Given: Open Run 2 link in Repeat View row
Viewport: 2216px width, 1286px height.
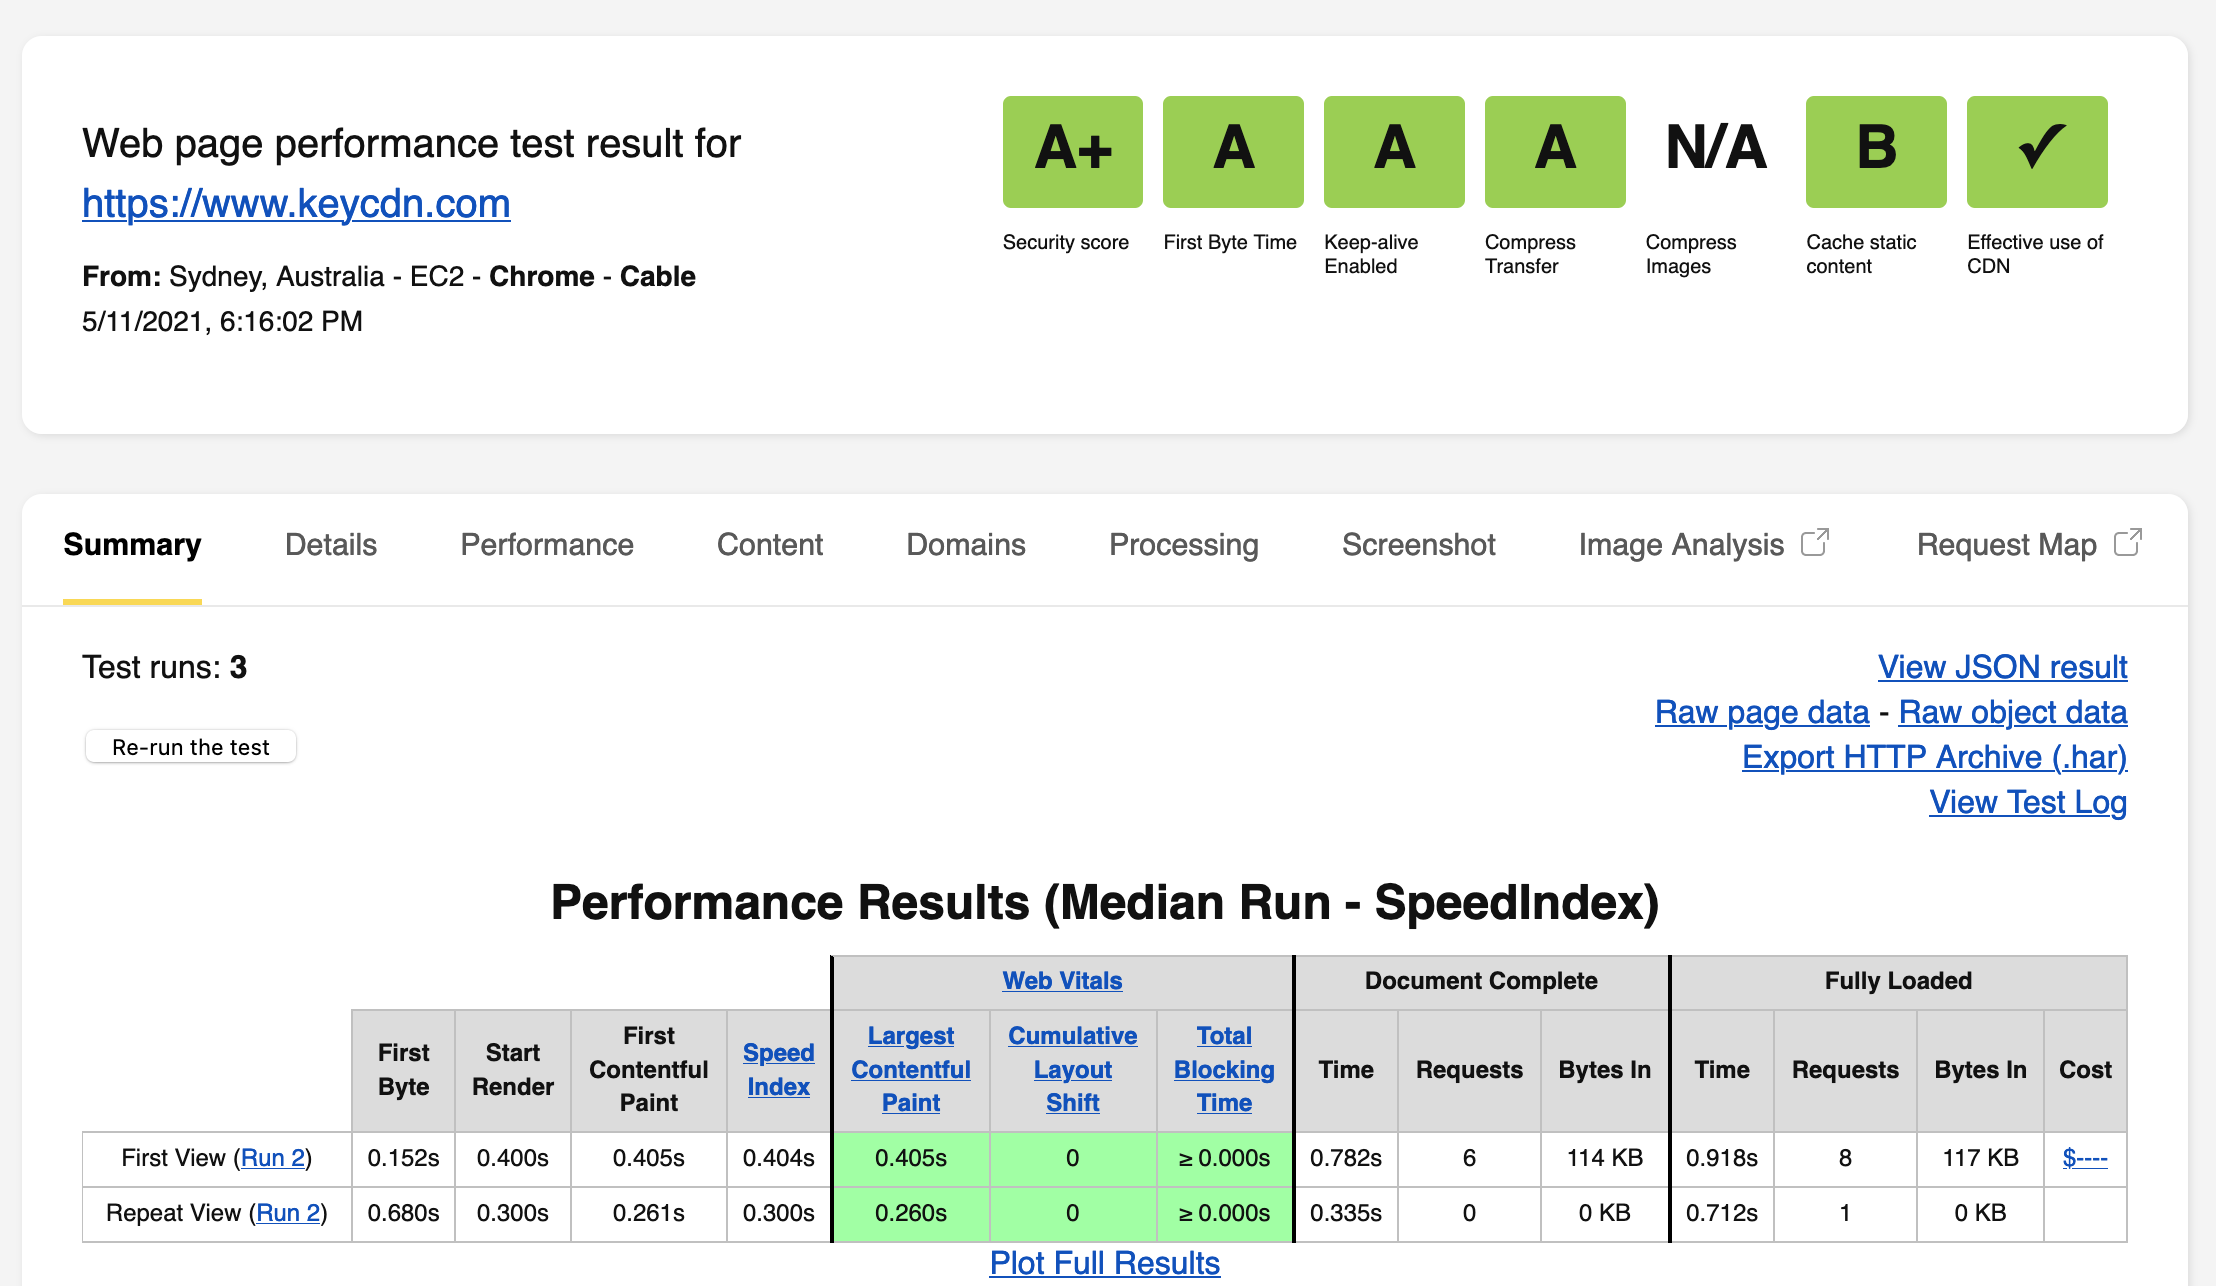Looking at the screenshot, I should (x=288, y=1213).
